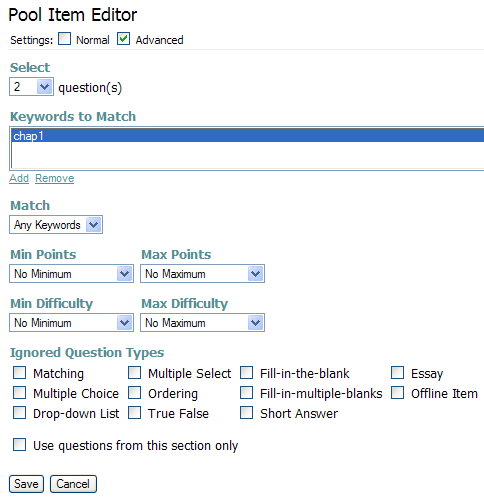Check the True False checkbox
This screenshot has height=501, width=484.
(x=134, y=413)
